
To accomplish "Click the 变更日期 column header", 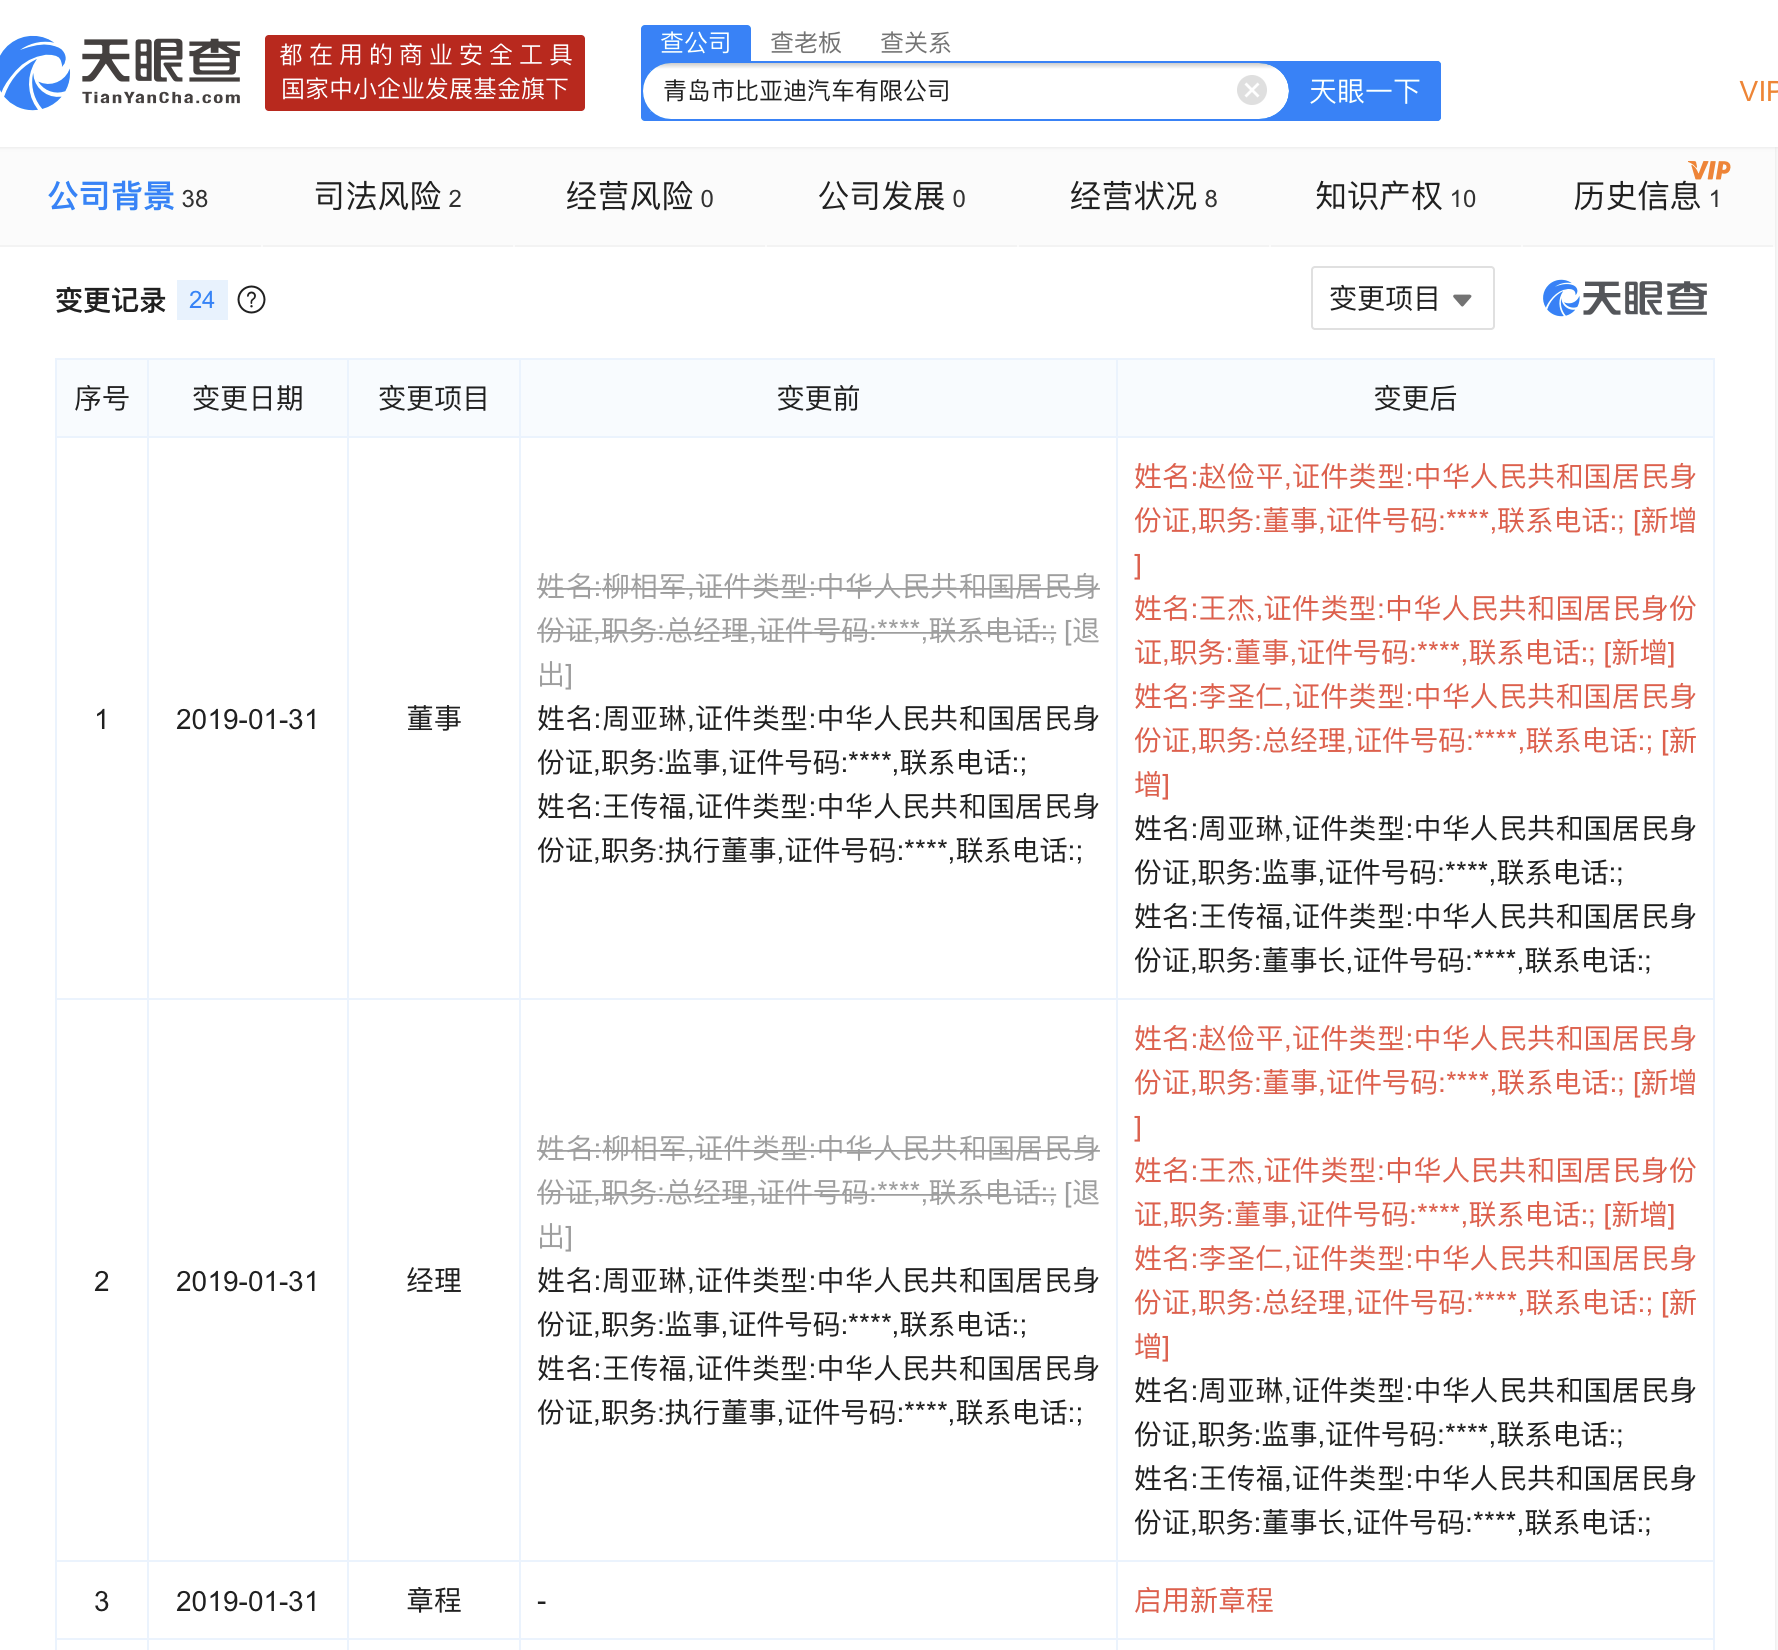I will (x=248, y=398).
